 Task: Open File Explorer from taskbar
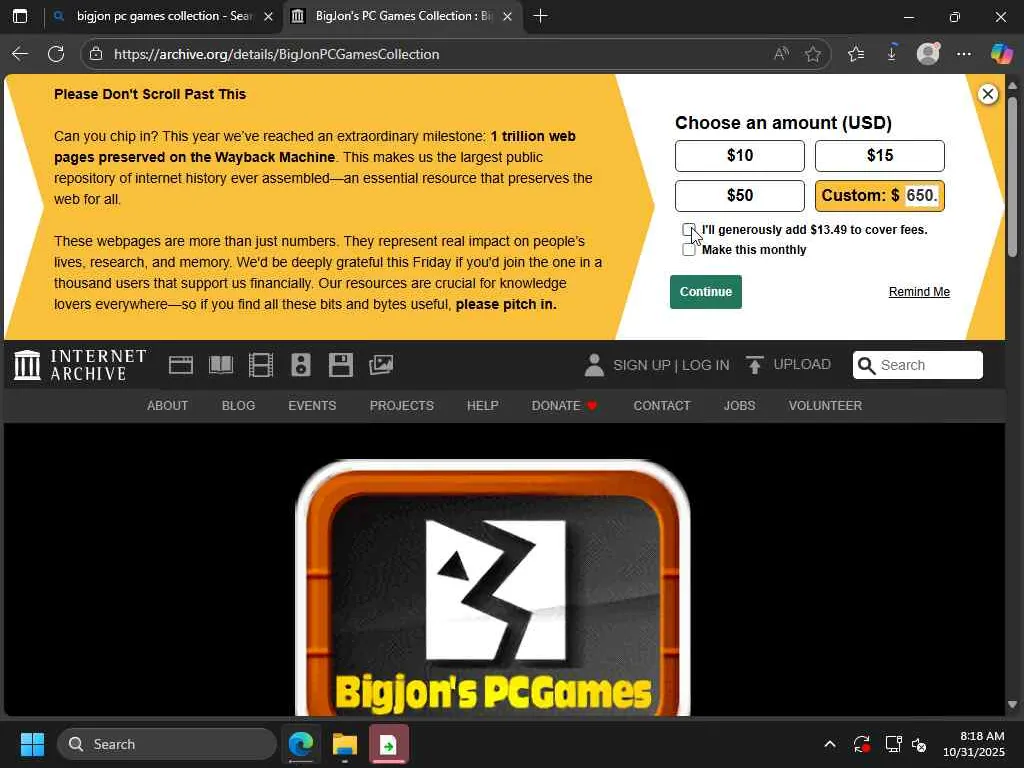coord(344,744)
